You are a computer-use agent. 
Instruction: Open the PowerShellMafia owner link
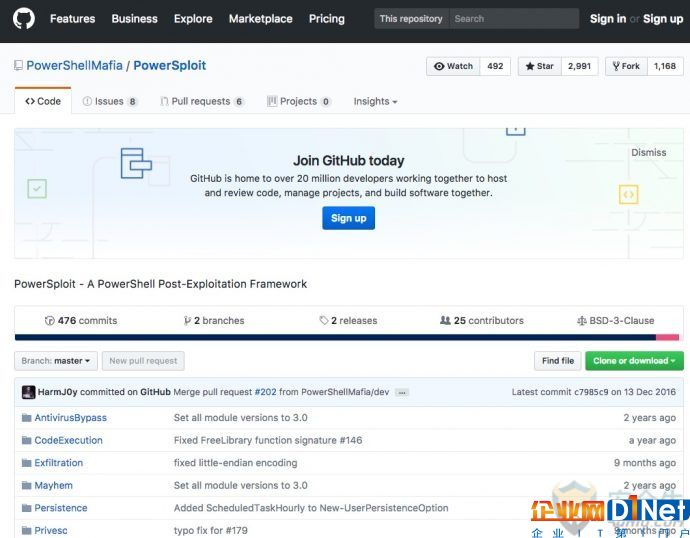[74, 66]
